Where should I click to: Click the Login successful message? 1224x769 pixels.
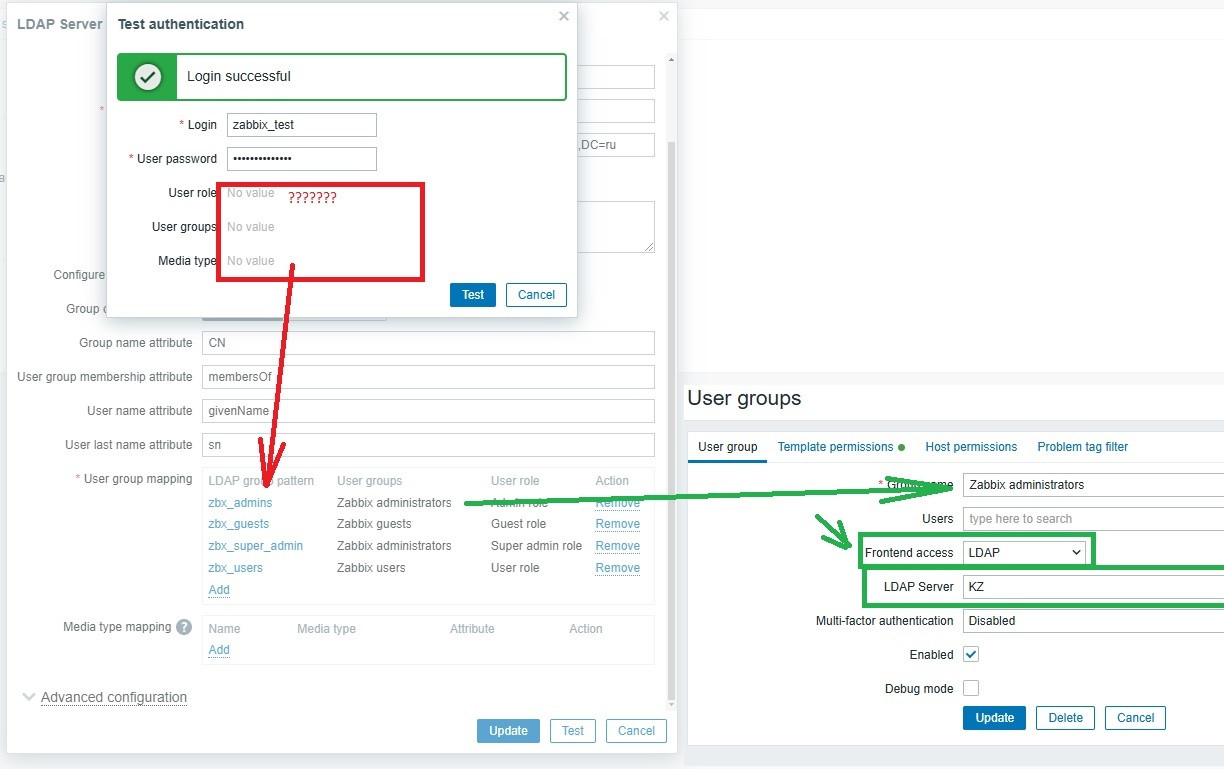[x=342, y=77]
